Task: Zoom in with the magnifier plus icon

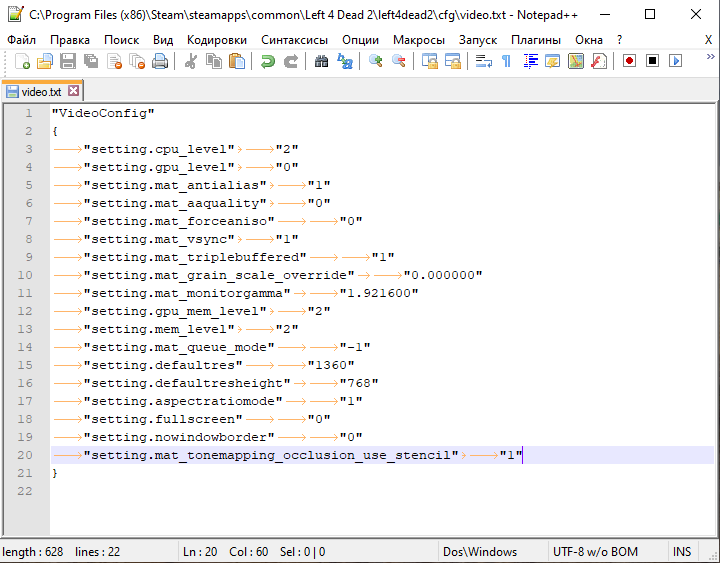Action: (375, 61)
